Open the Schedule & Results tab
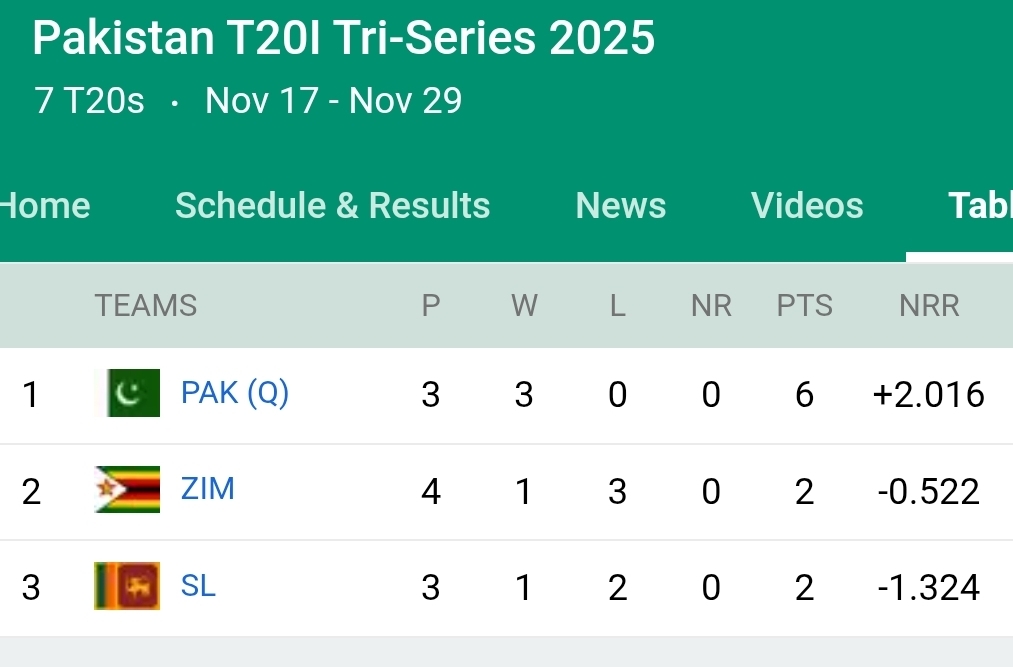The height and width of the screenshot is (667, 1013). 332,205
